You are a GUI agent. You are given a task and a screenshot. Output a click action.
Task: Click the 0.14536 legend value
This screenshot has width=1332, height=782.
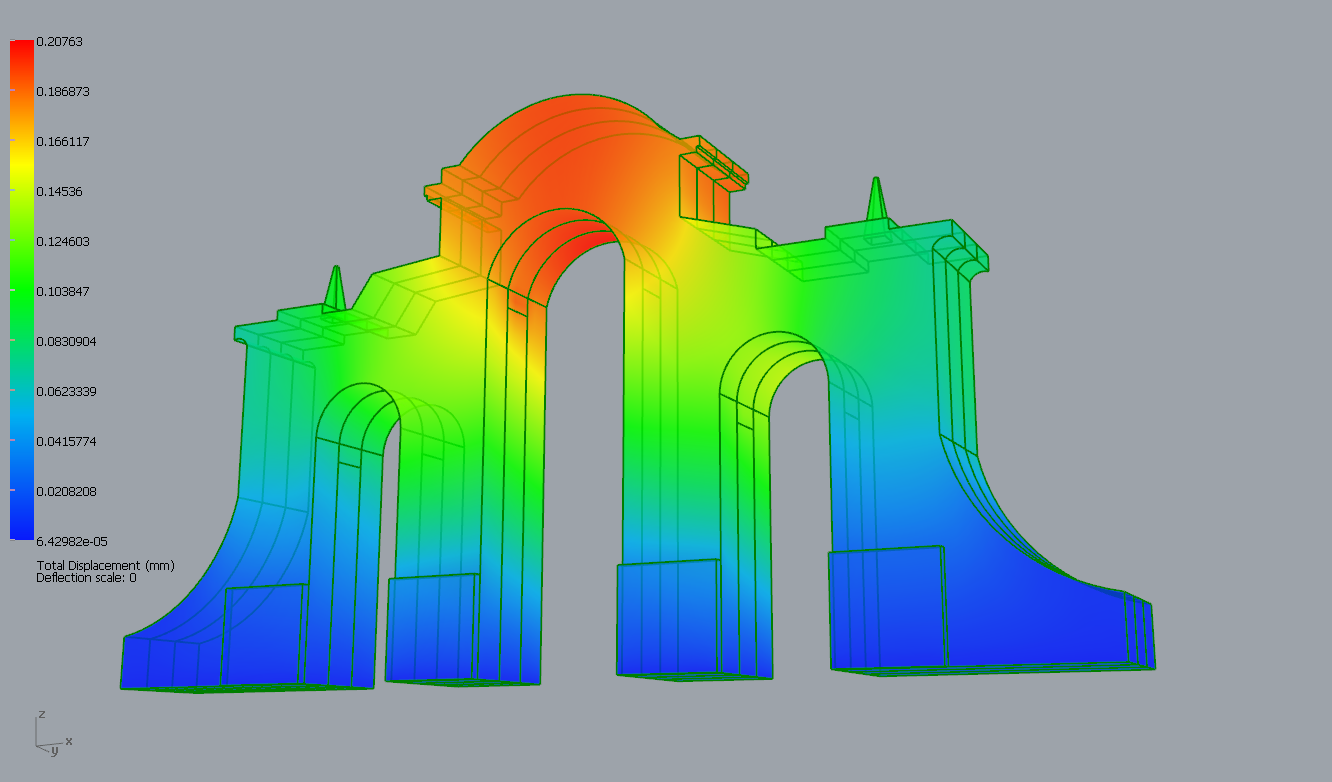point(59,191)
